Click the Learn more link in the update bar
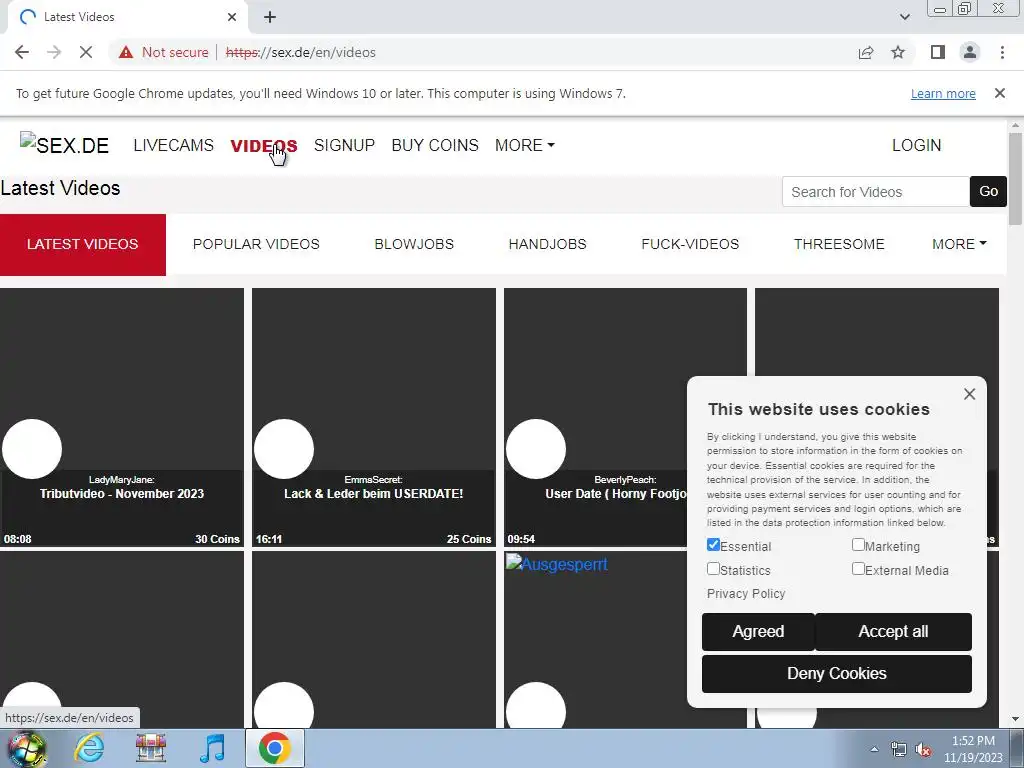1024x768 pixels. [x=943, y=93]
